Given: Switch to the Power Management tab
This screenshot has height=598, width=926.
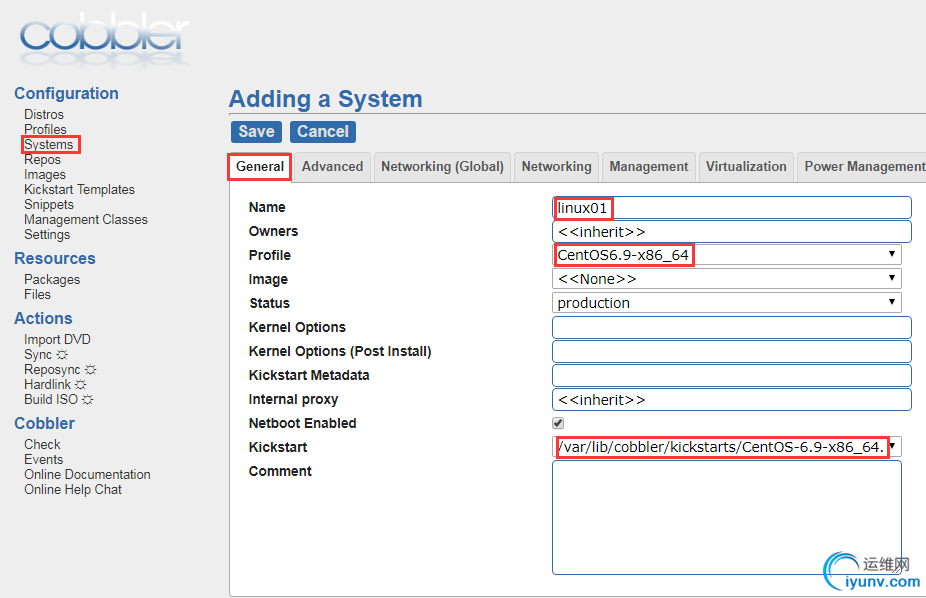Looking at the screenshot, I should pyautogui.click(x=862, y=167).
